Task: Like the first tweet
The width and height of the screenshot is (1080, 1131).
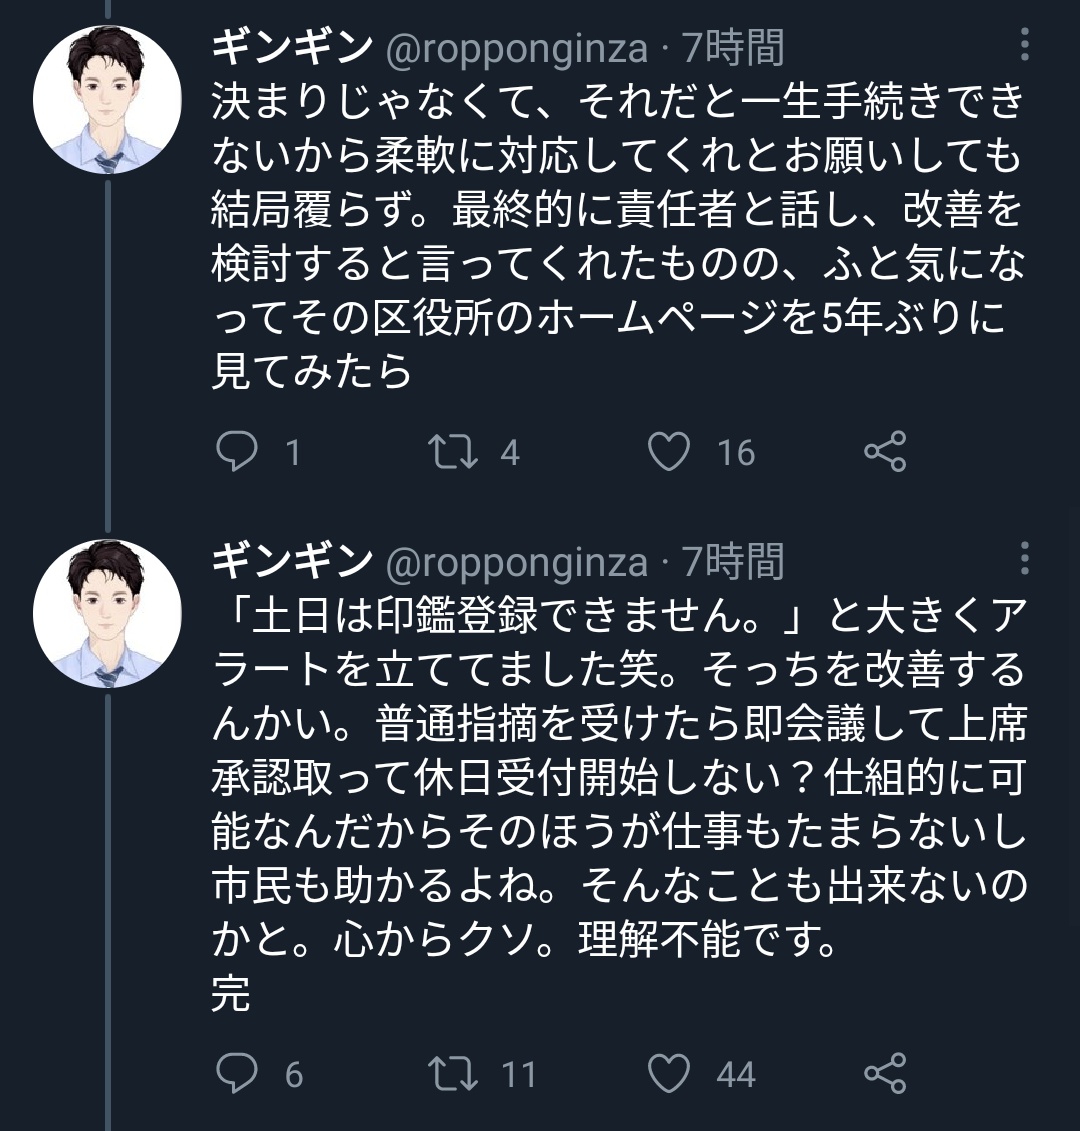Action: coord(671,453)
